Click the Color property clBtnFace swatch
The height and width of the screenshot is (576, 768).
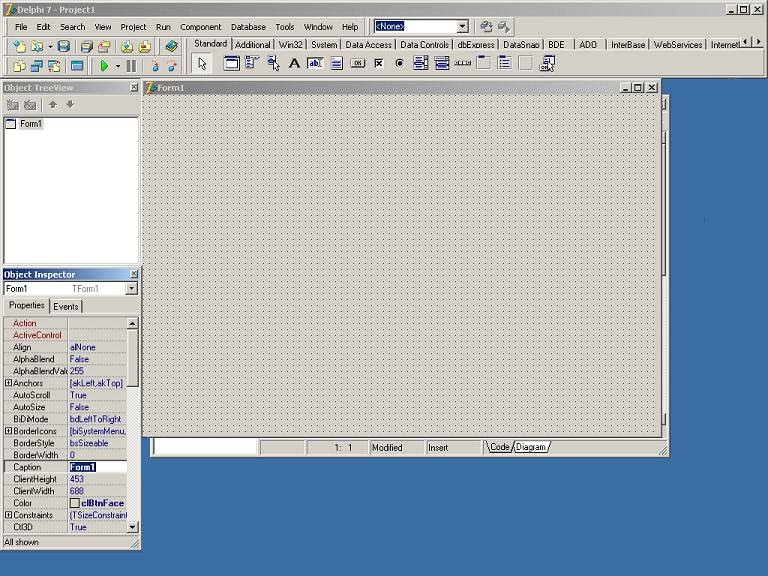click(75, 503)
